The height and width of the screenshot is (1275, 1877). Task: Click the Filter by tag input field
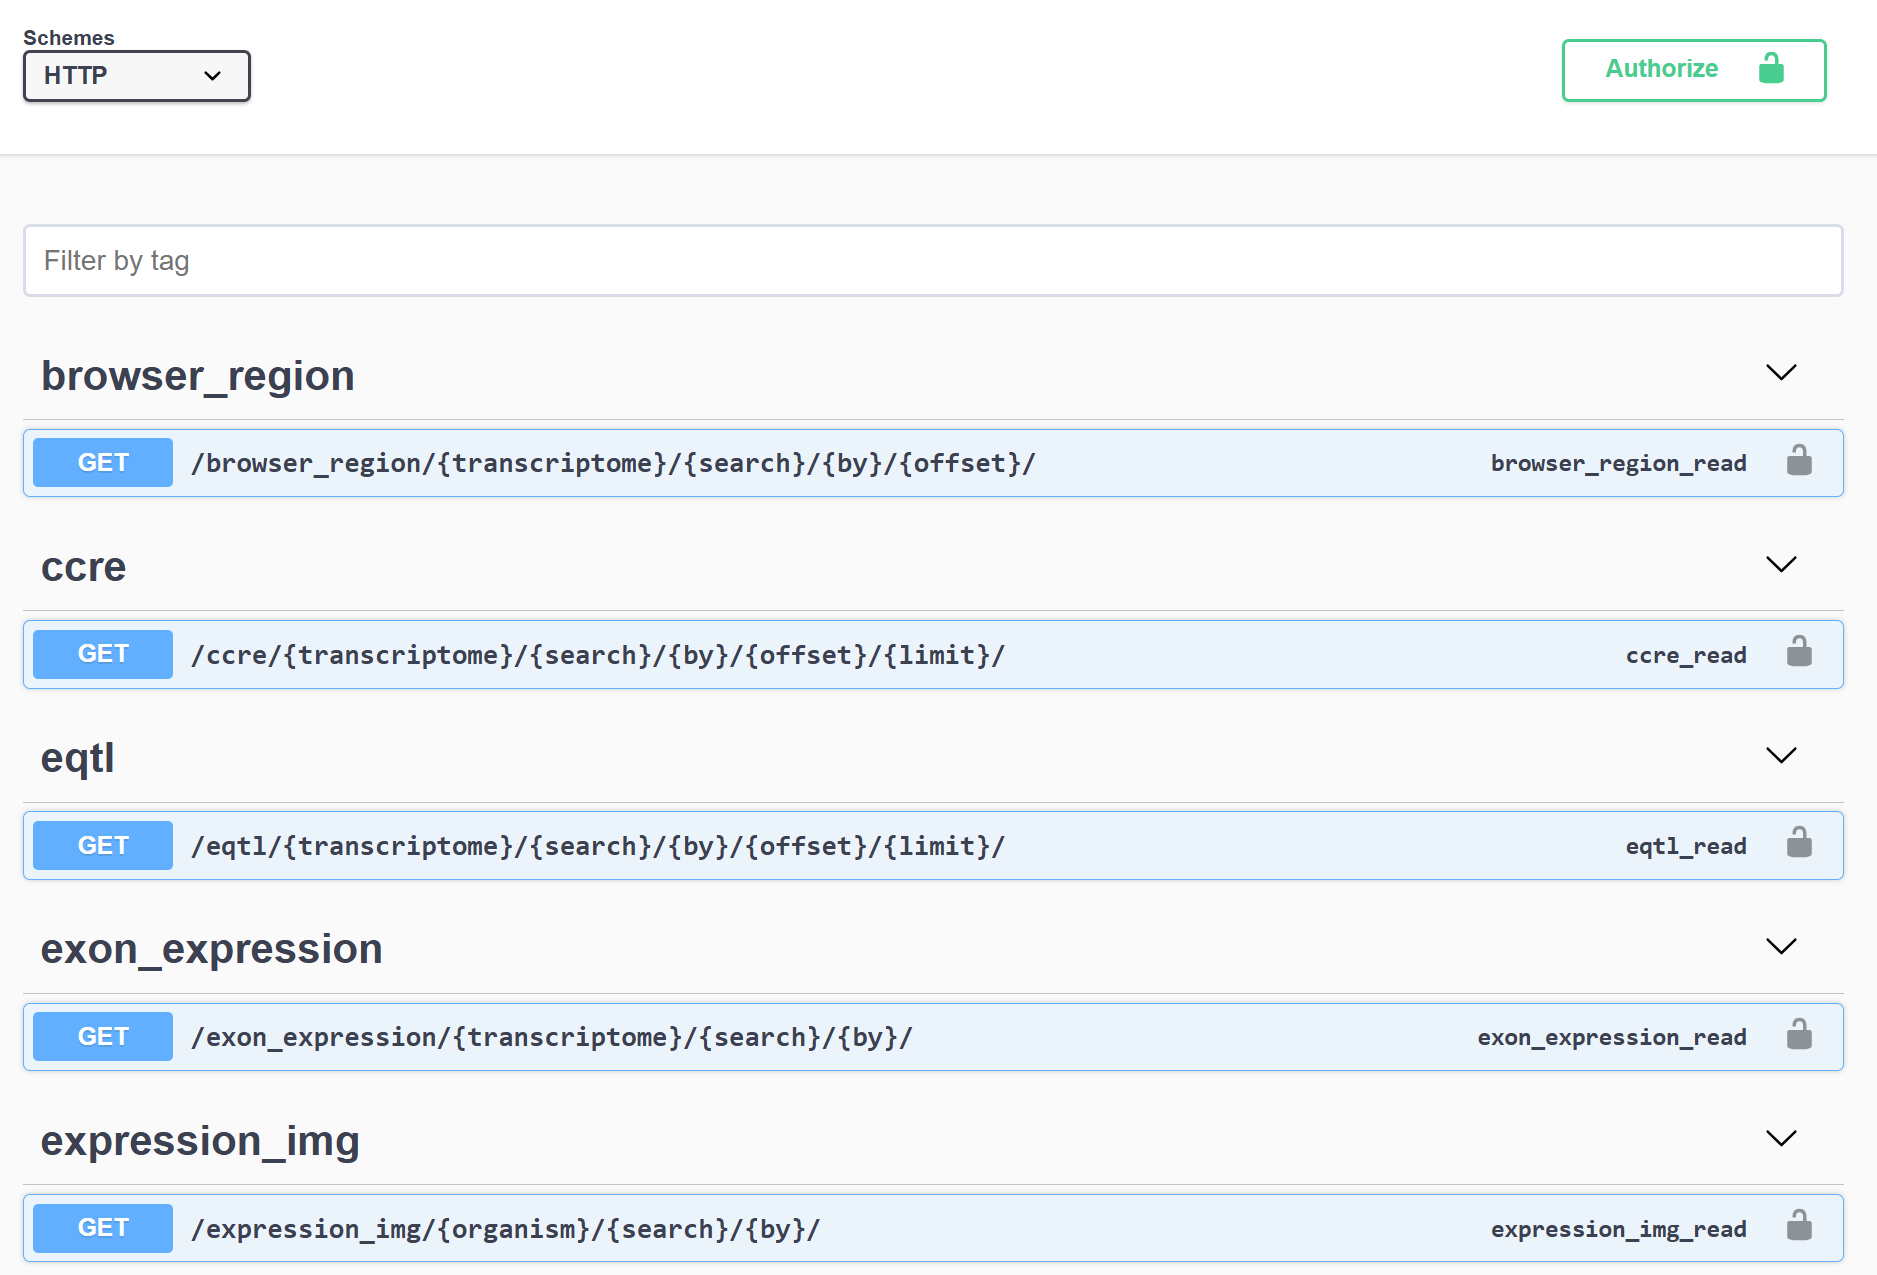932,261
